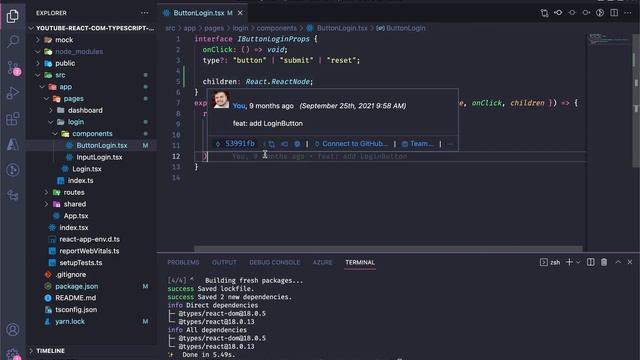Open package.json file
640x360 pixels.
pyautogui.click(x=76, y=287)
